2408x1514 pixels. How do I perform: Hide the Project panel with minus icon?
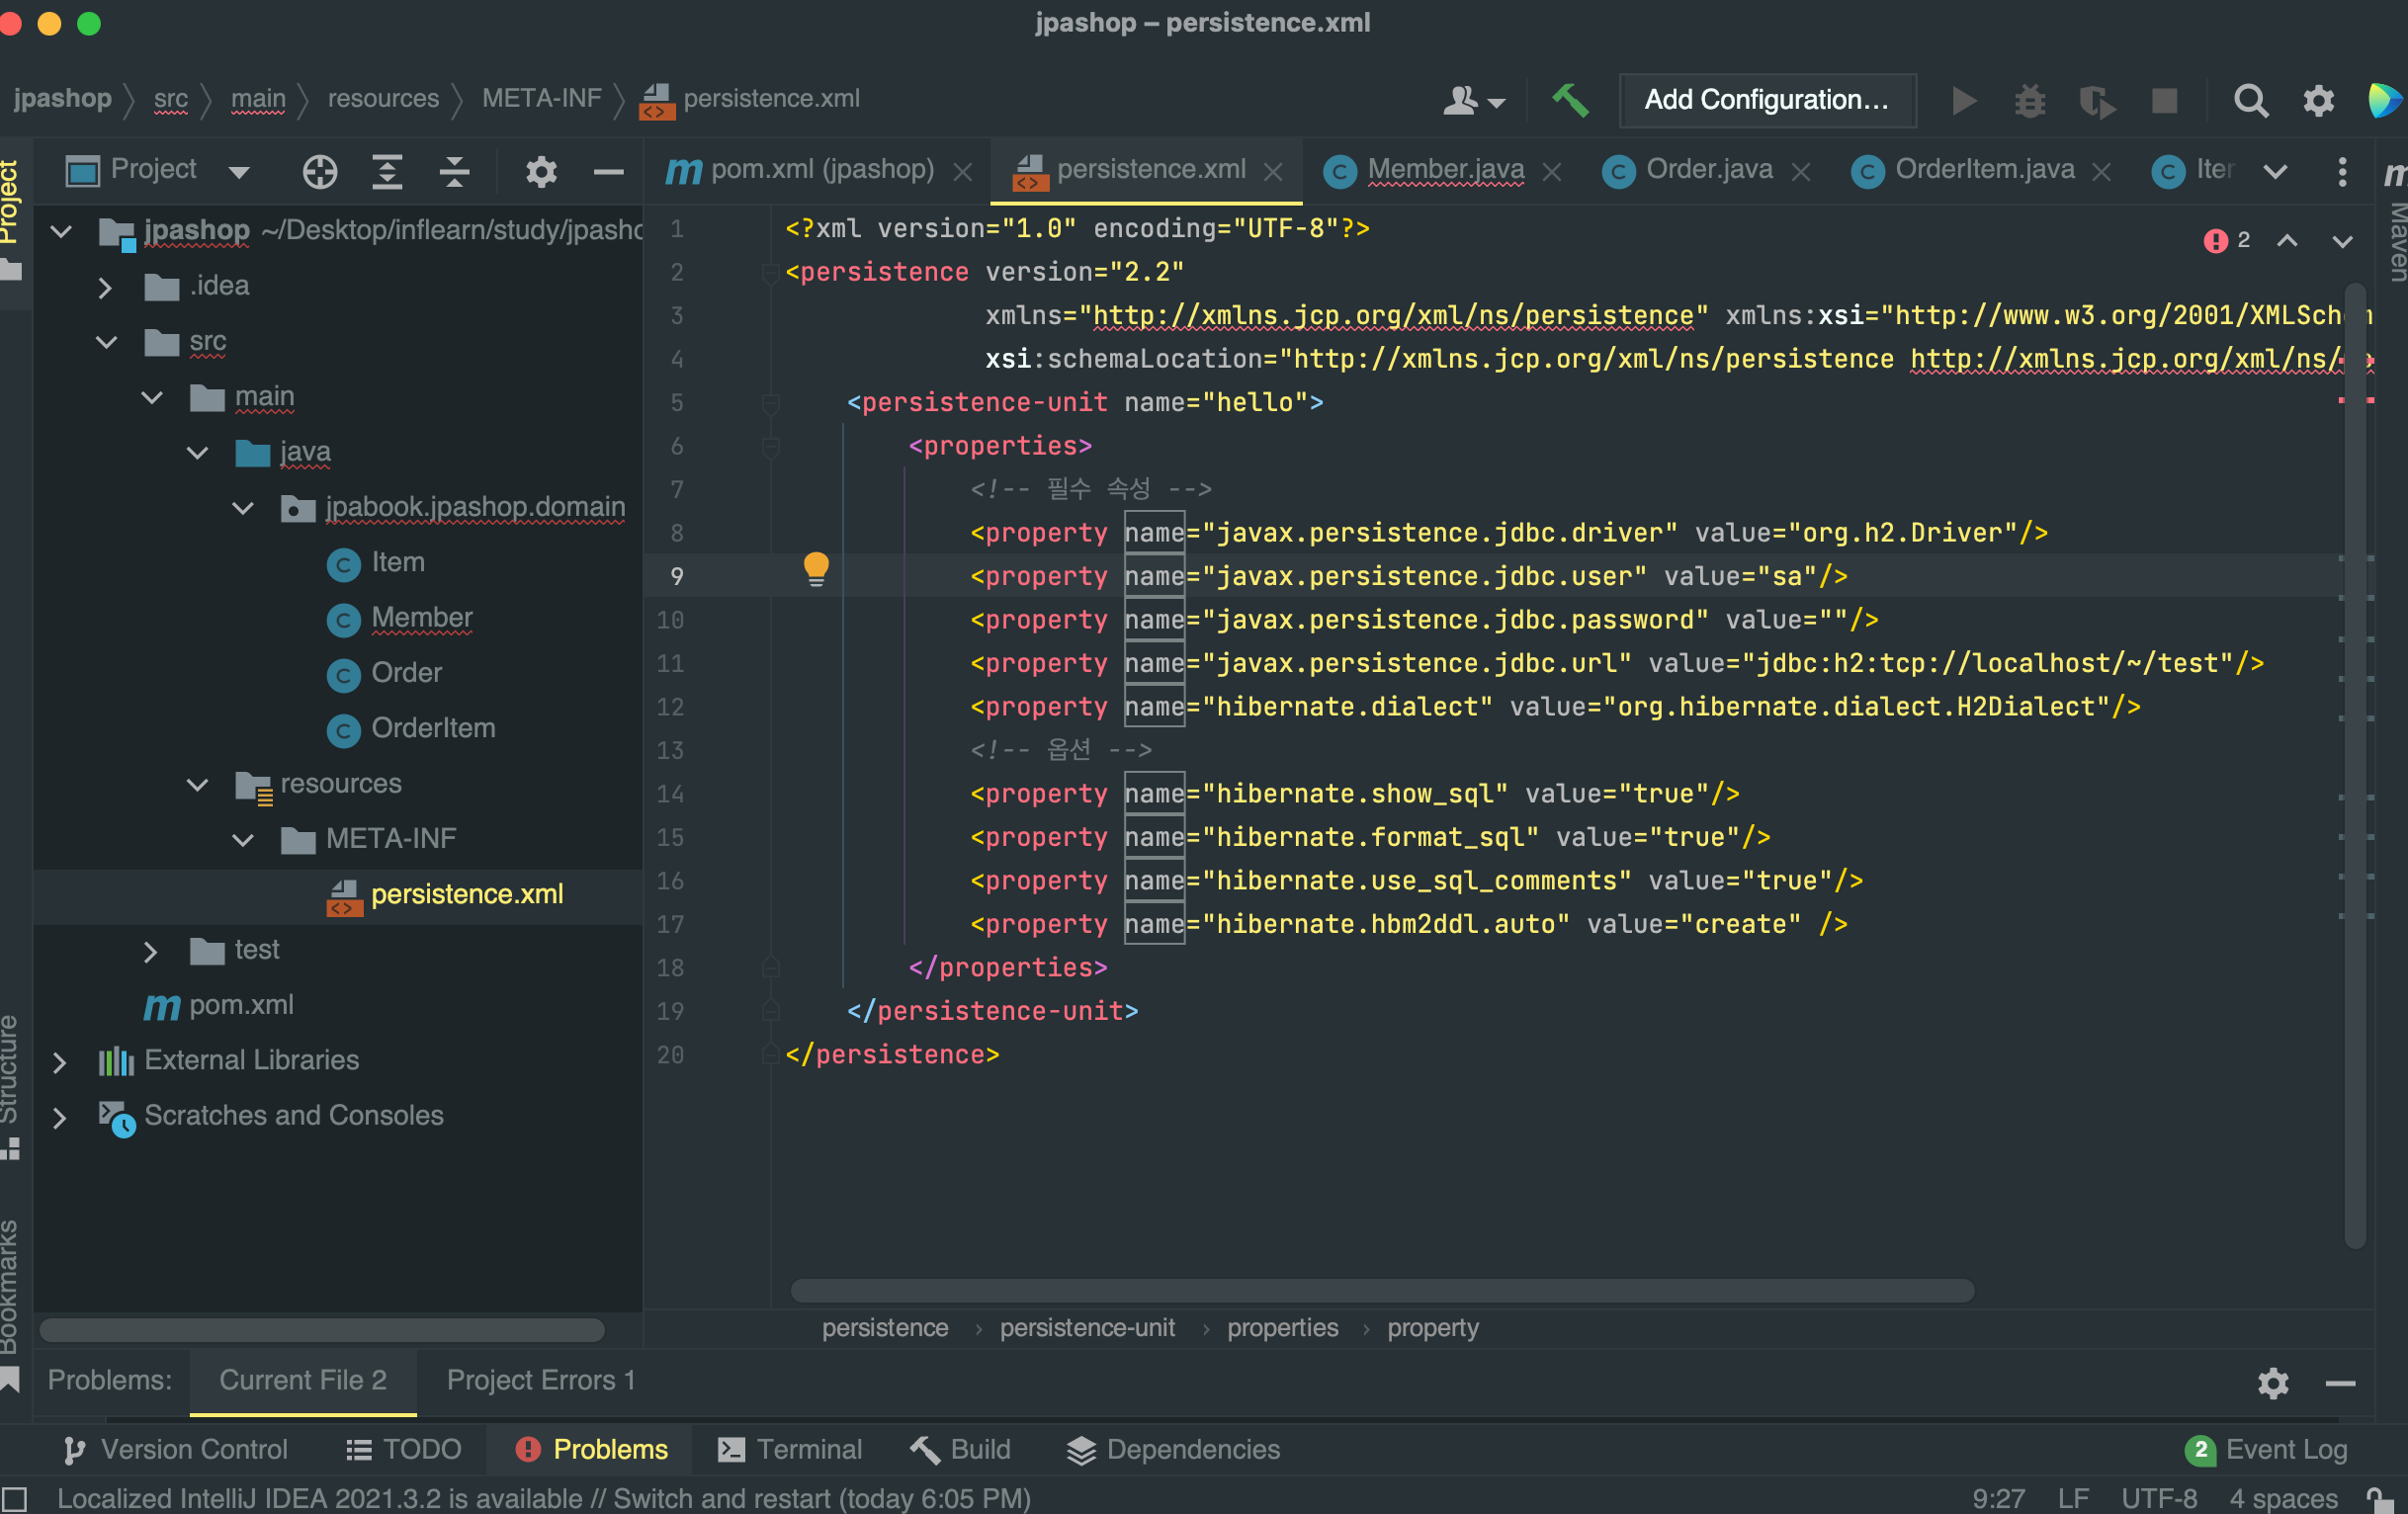pos(608,172)
